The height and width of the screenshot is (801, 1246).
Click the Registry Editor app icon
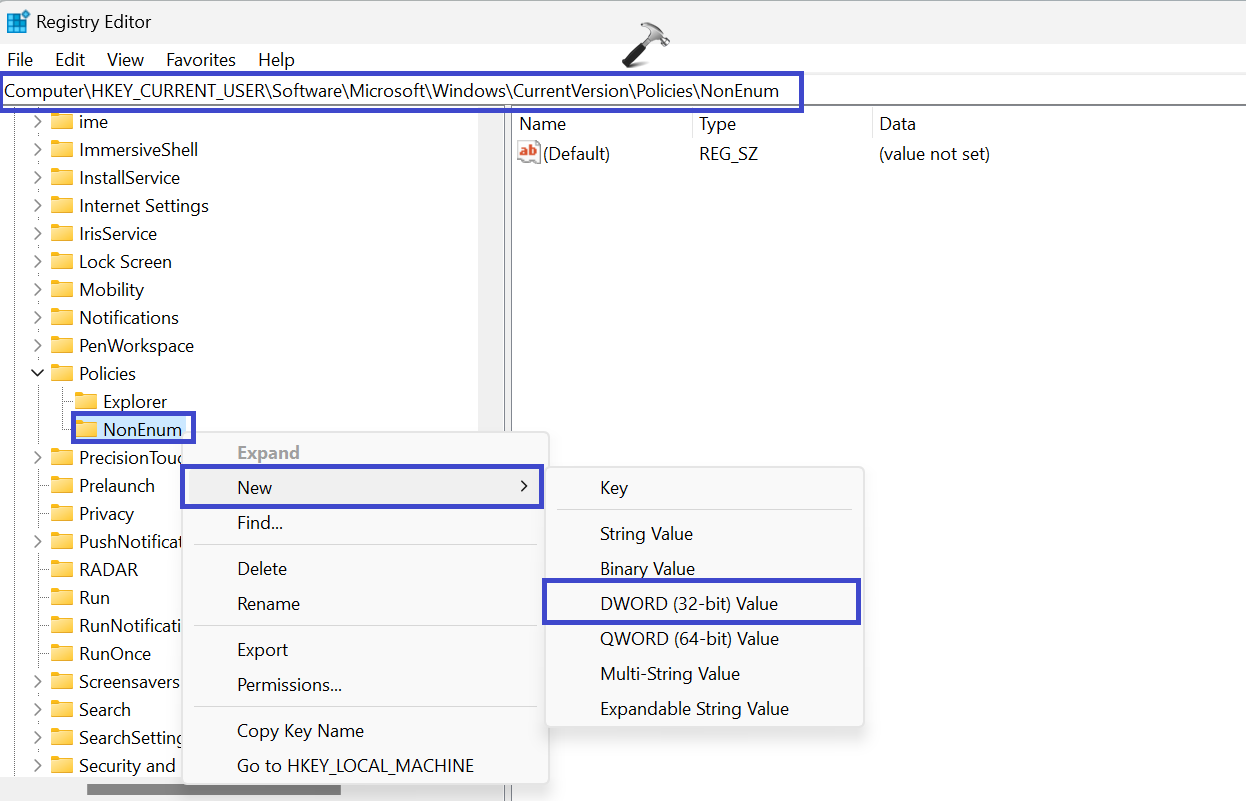tap(18, 20)
